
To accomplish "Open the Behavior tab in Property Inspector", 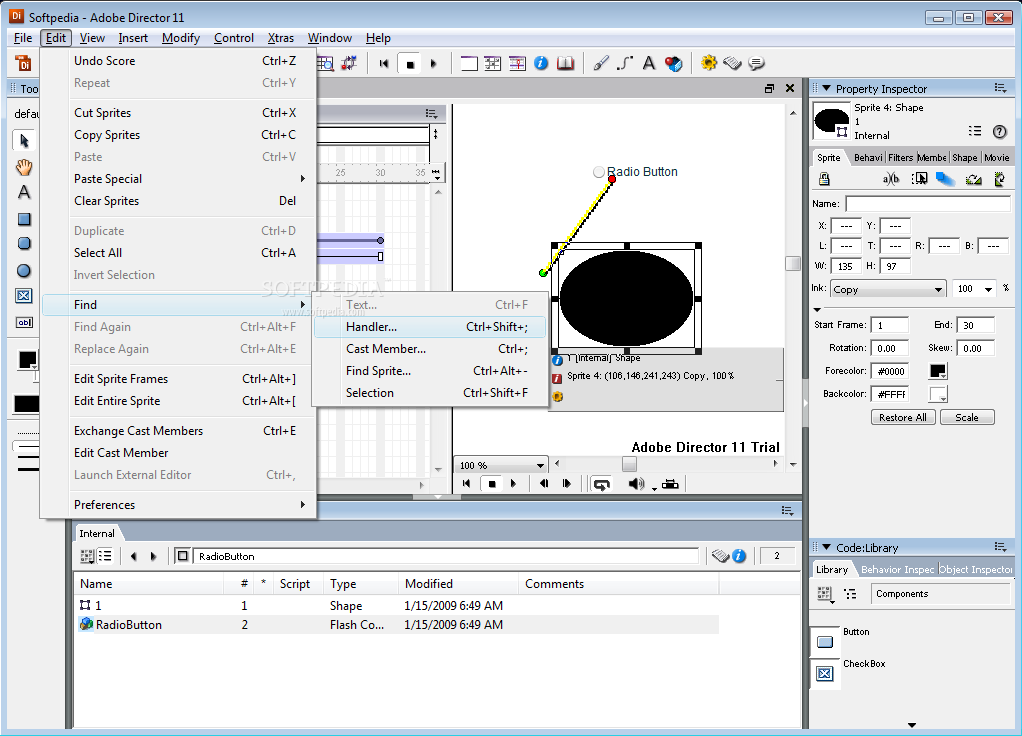I will point(868,158).
